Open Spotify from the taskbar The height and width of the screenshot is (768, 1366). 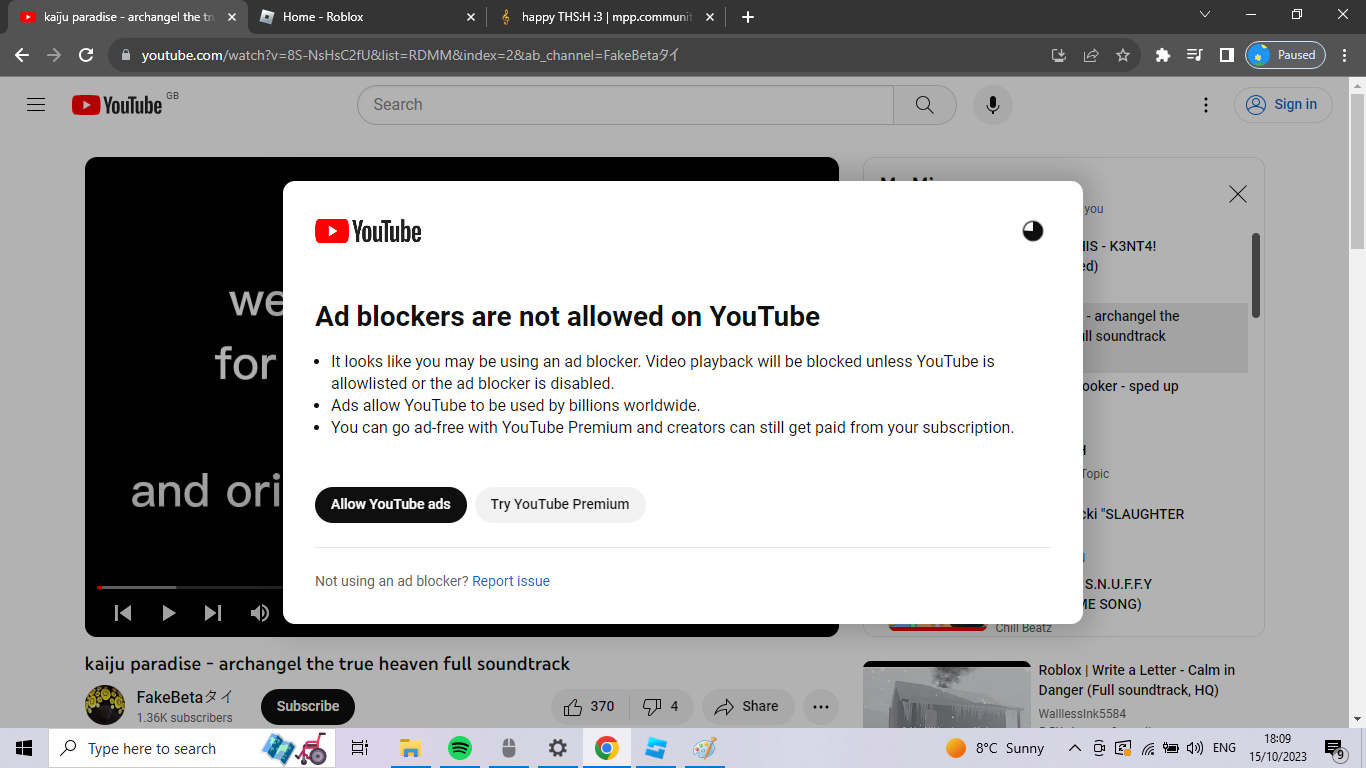[x=459, y=748]
